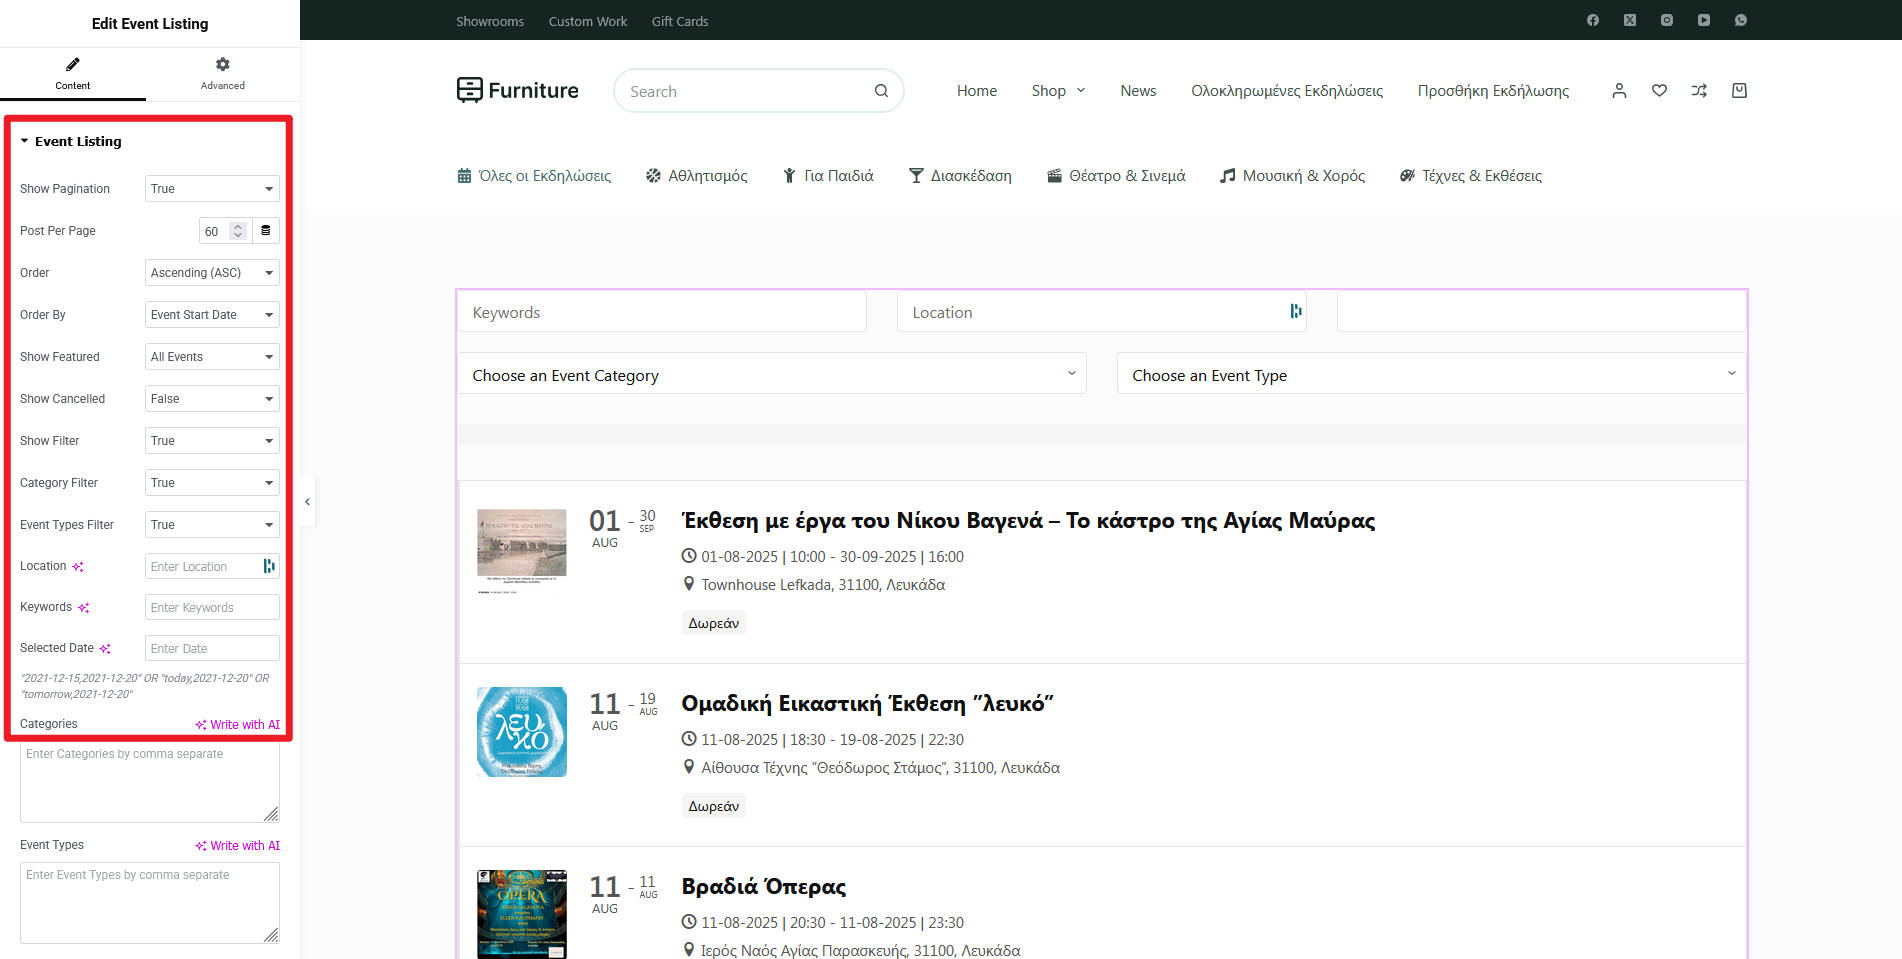Open the user account icon
Image resolution: width=1902 pixels, height=959 pixels.
pyautogui.click(x=1620, y=91)
